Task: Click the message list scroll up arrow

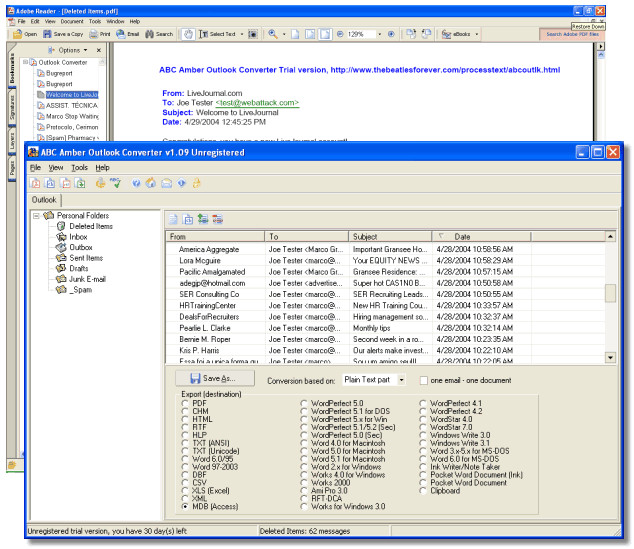Action: 610,236
